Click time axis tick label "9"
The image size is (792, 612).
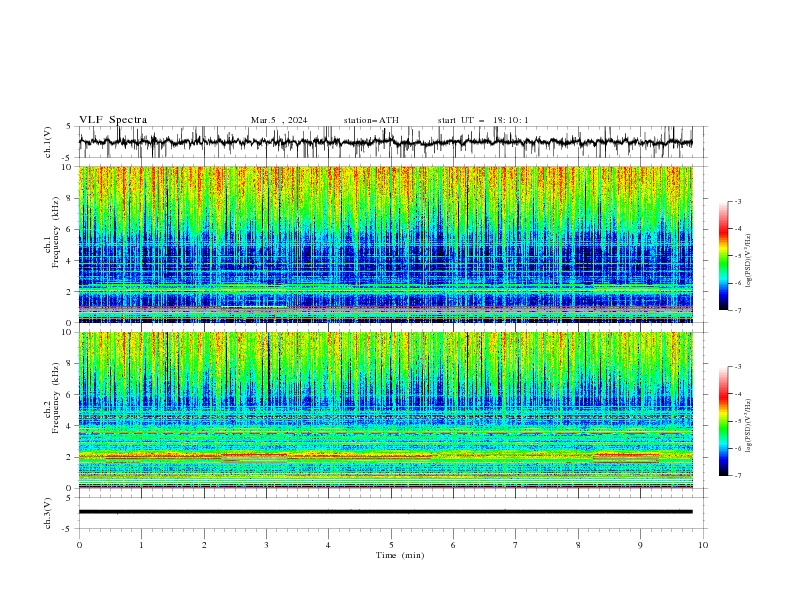640,545
